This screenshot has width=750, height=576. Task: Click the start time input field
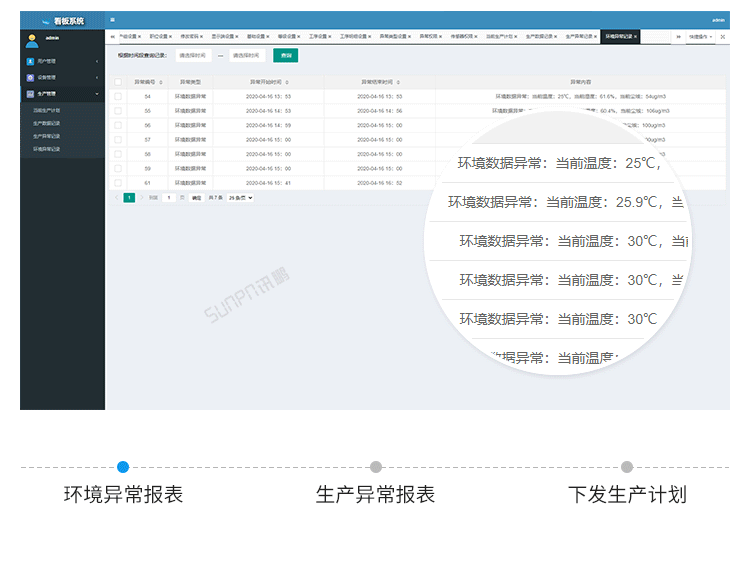[194, 56]
